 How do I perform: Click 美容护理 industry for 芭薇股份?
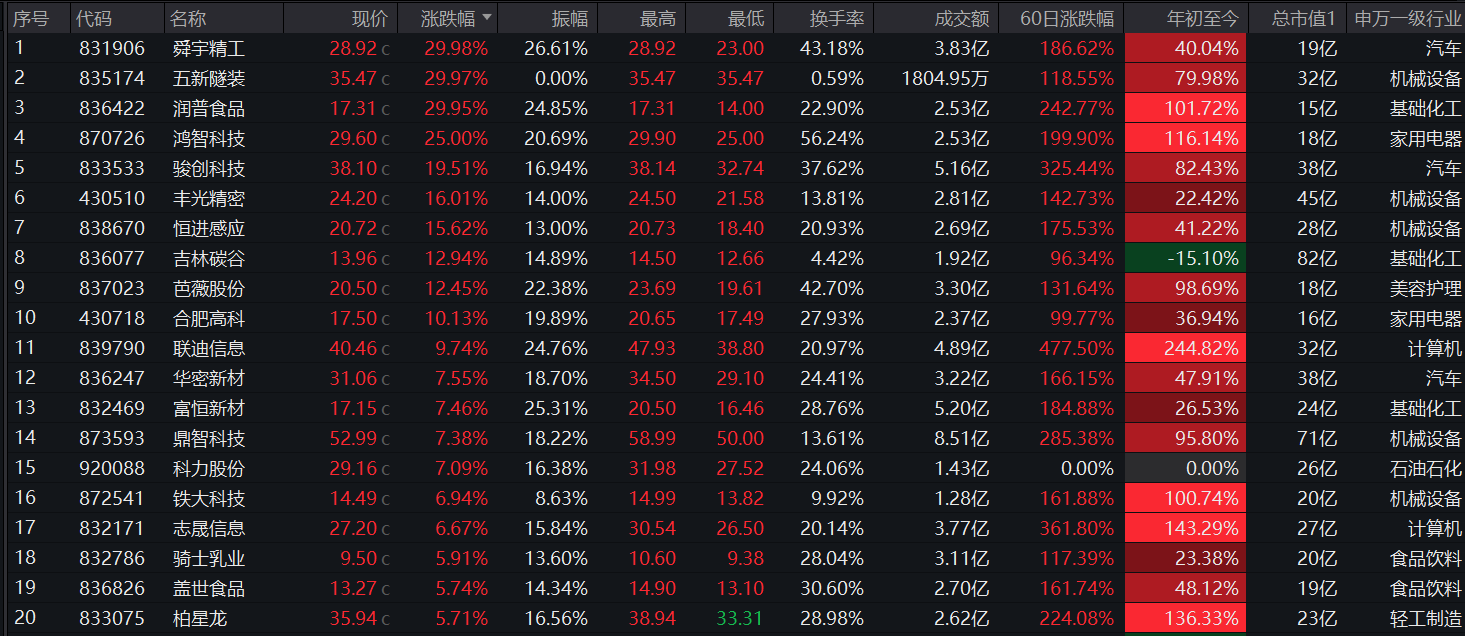[1425, 289]
